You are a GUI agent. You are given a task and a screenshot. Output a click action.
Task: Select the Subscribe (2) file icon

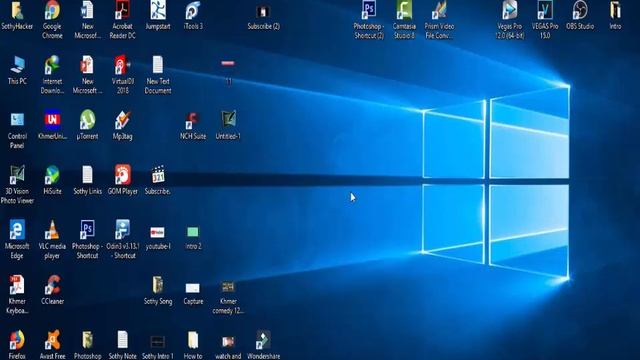(263, 12)
